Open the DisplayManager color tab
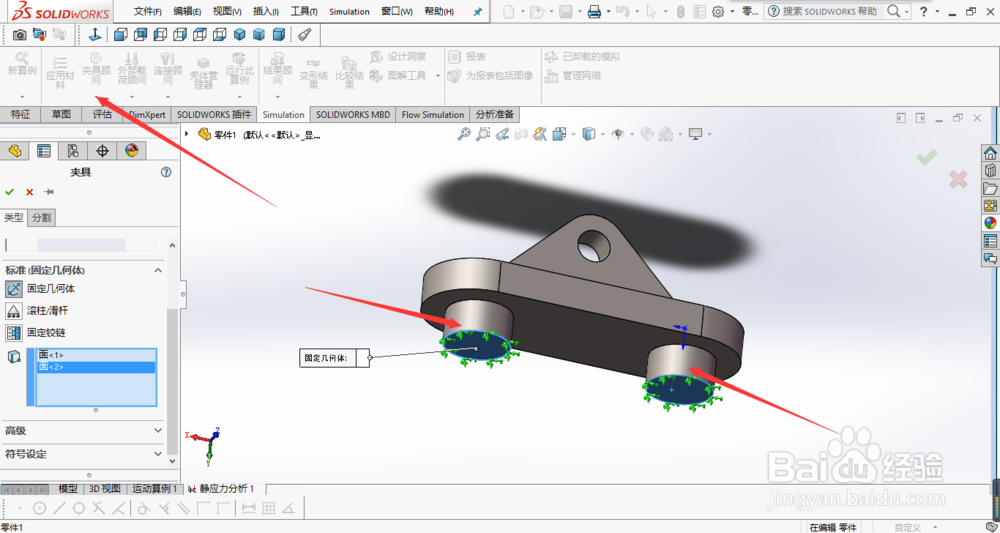Image resolution: width=1000 pixels, height=533 pixels. point(131,150)
